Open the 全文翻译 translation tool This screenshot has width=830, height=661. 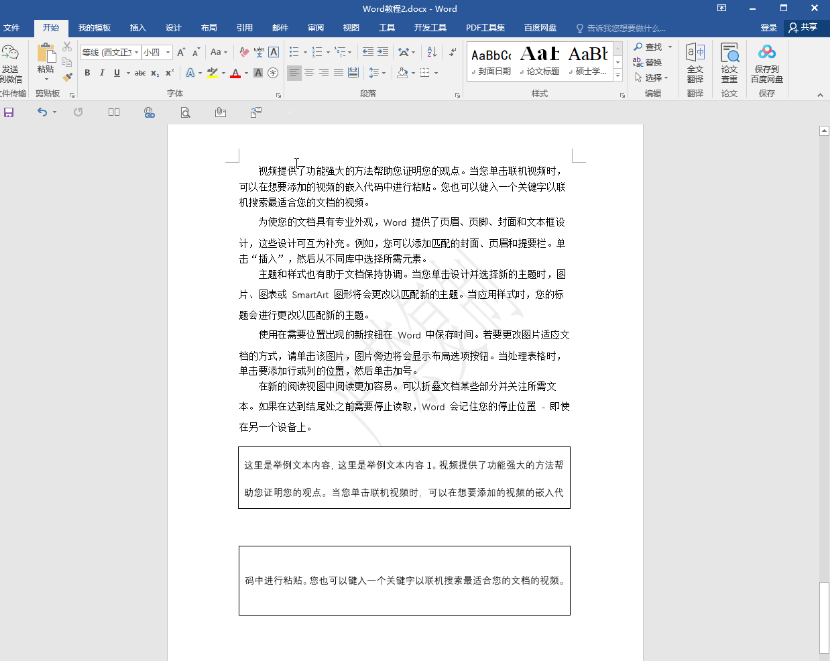pos(695,62)
